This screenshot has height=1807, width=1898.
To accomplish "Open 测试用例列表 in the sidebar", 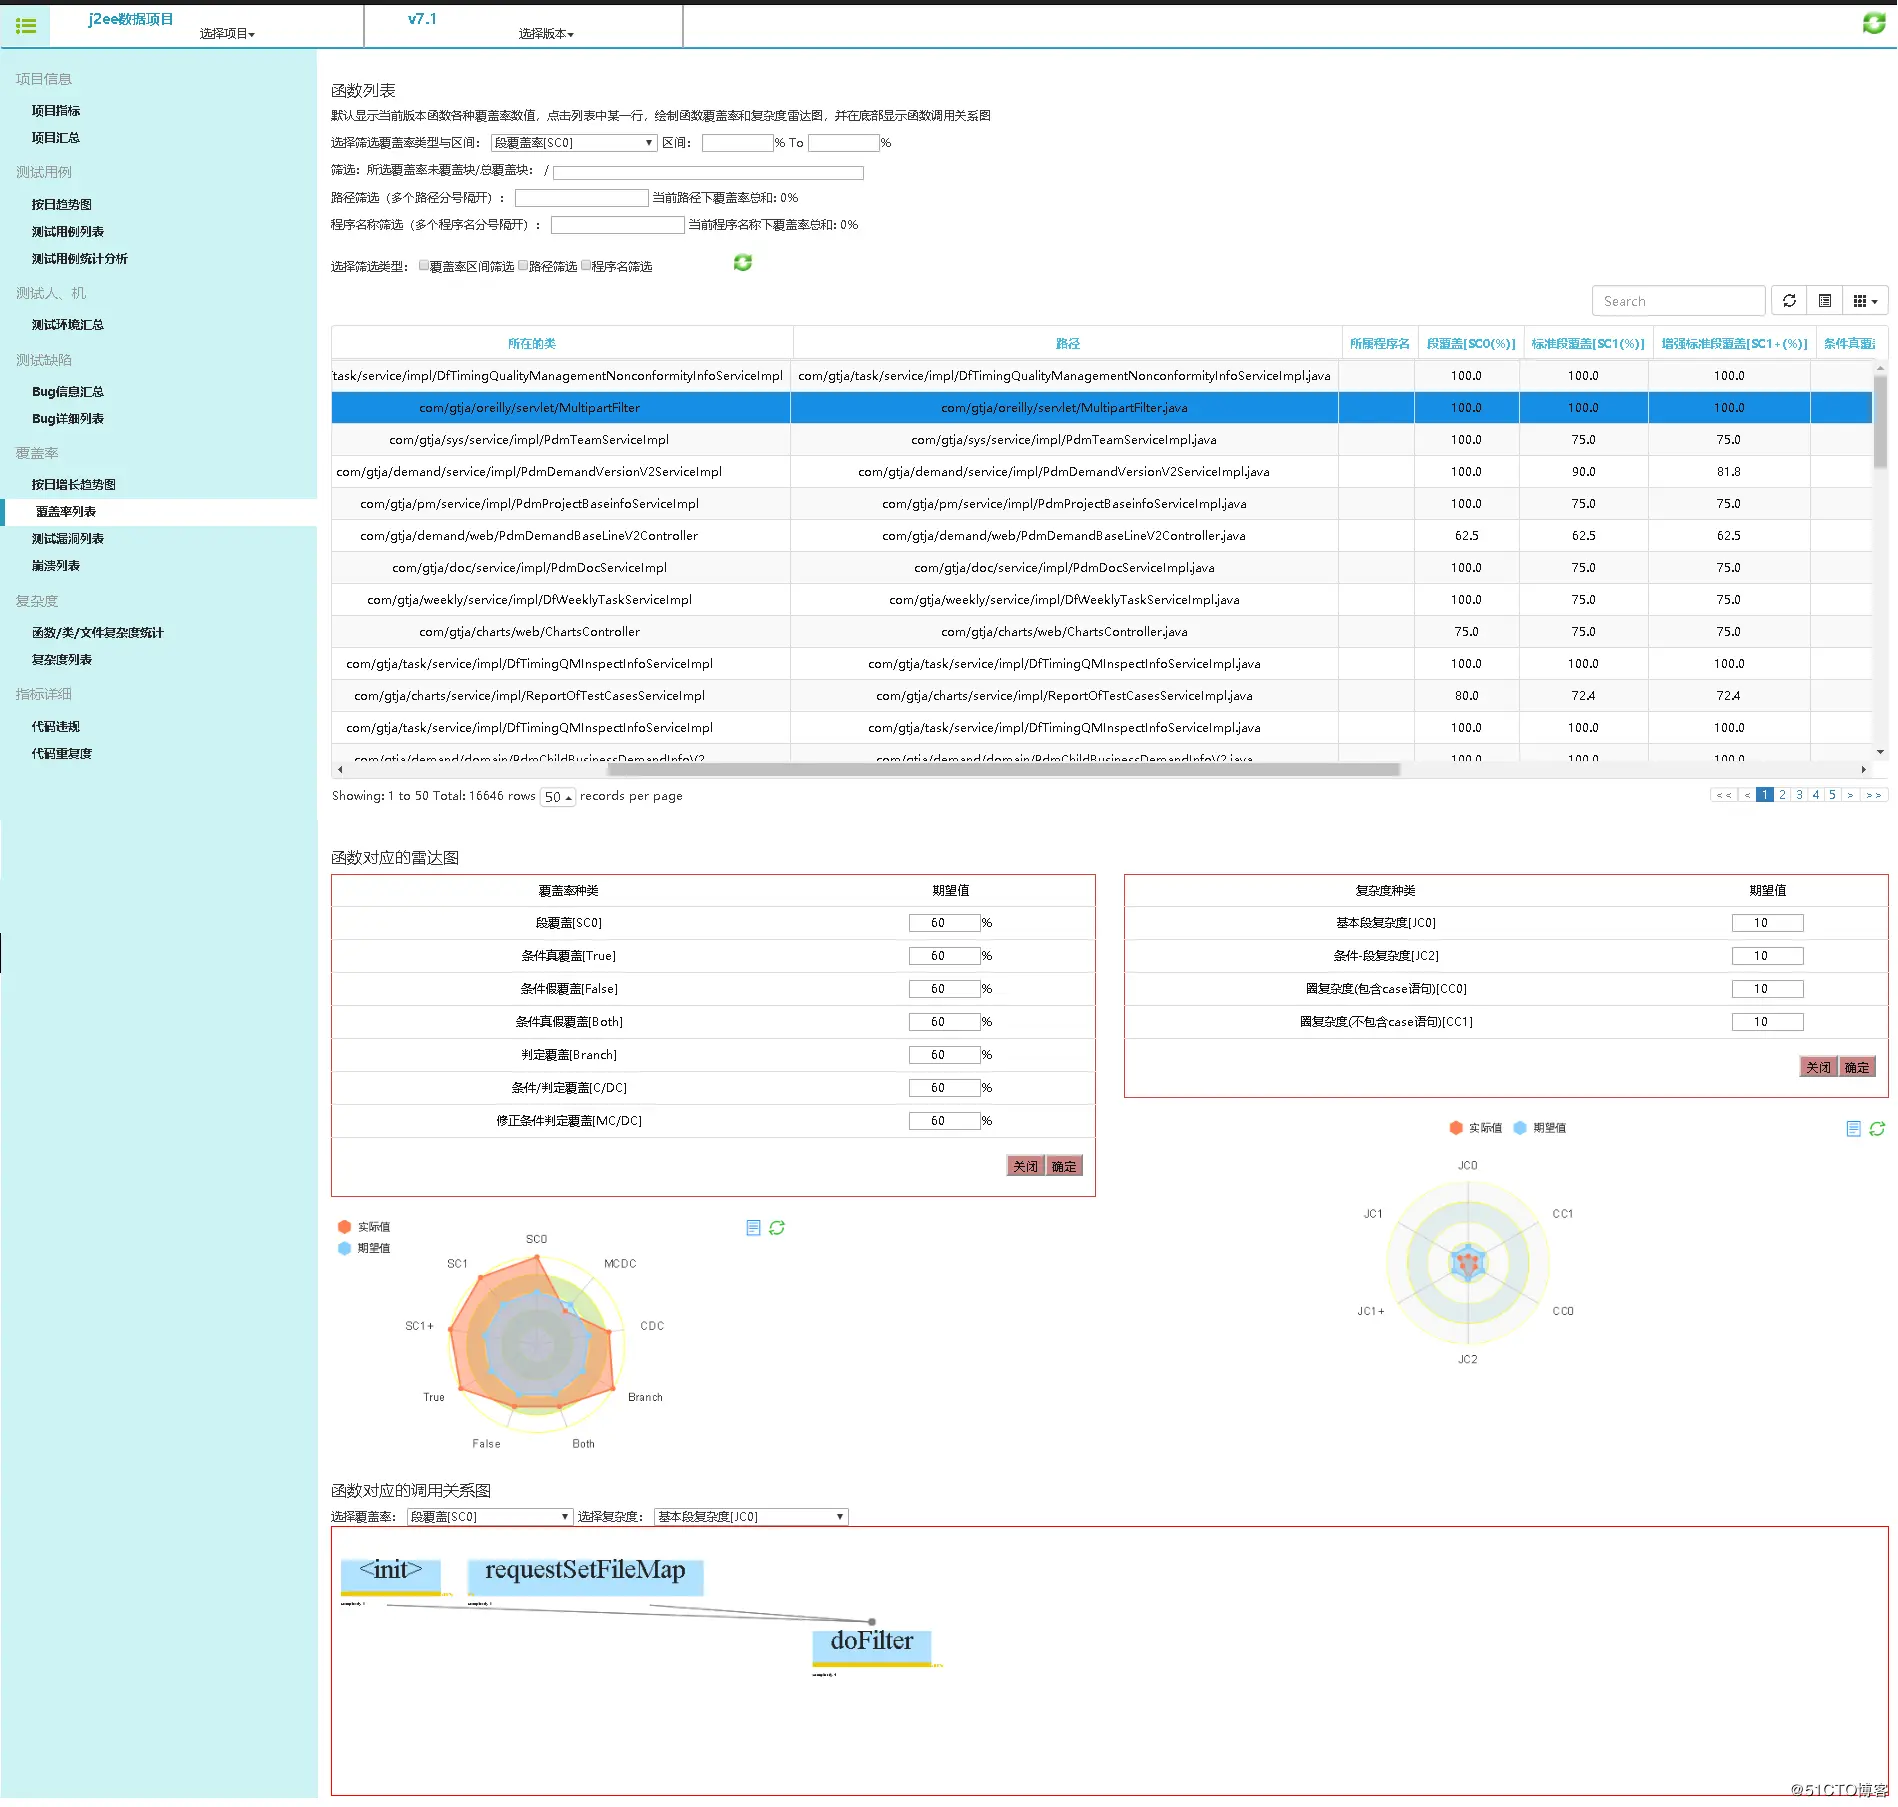I will 68,232.
